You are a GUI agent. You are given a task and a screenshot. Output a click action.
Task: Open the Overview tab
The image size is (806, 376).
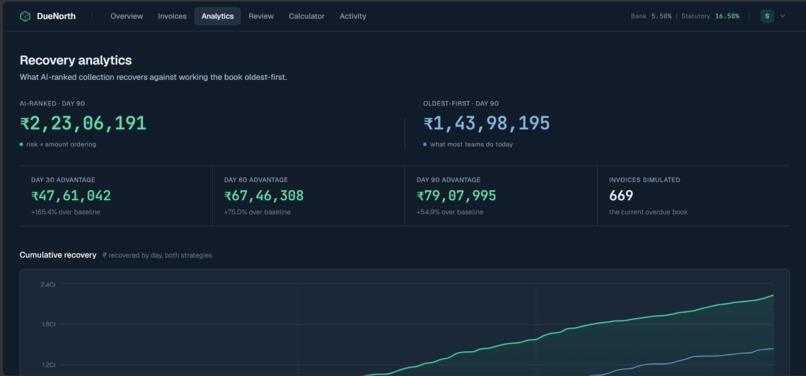[126, 16]
